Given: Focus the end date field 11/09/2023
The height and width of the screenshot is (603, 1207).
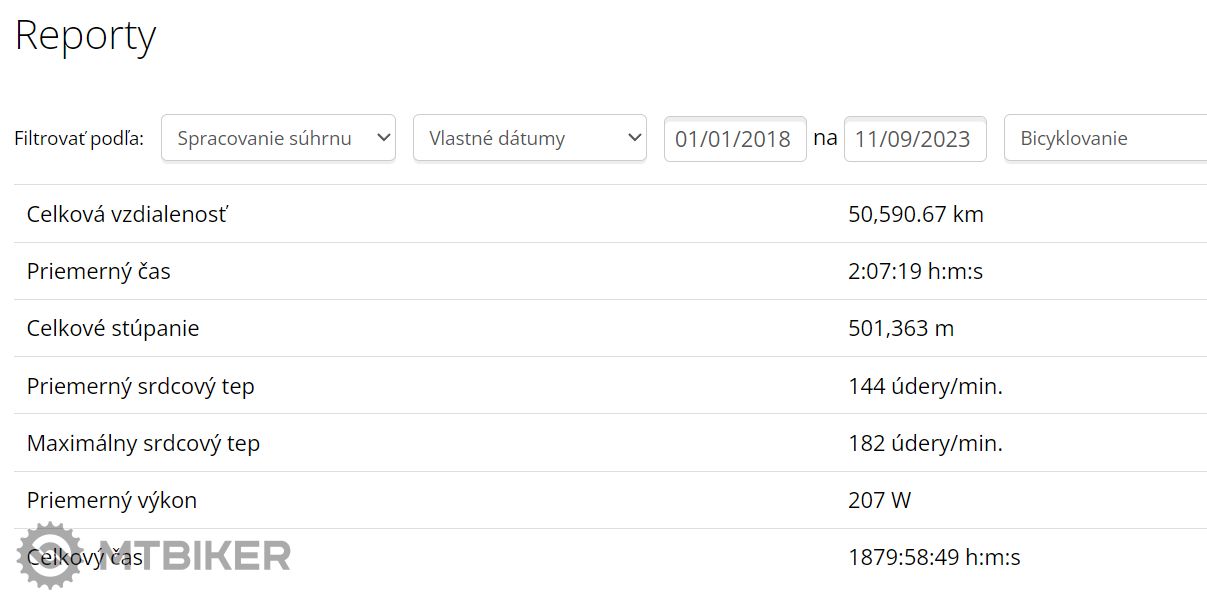Looking at the screenshot, I should tap(915, 139).
